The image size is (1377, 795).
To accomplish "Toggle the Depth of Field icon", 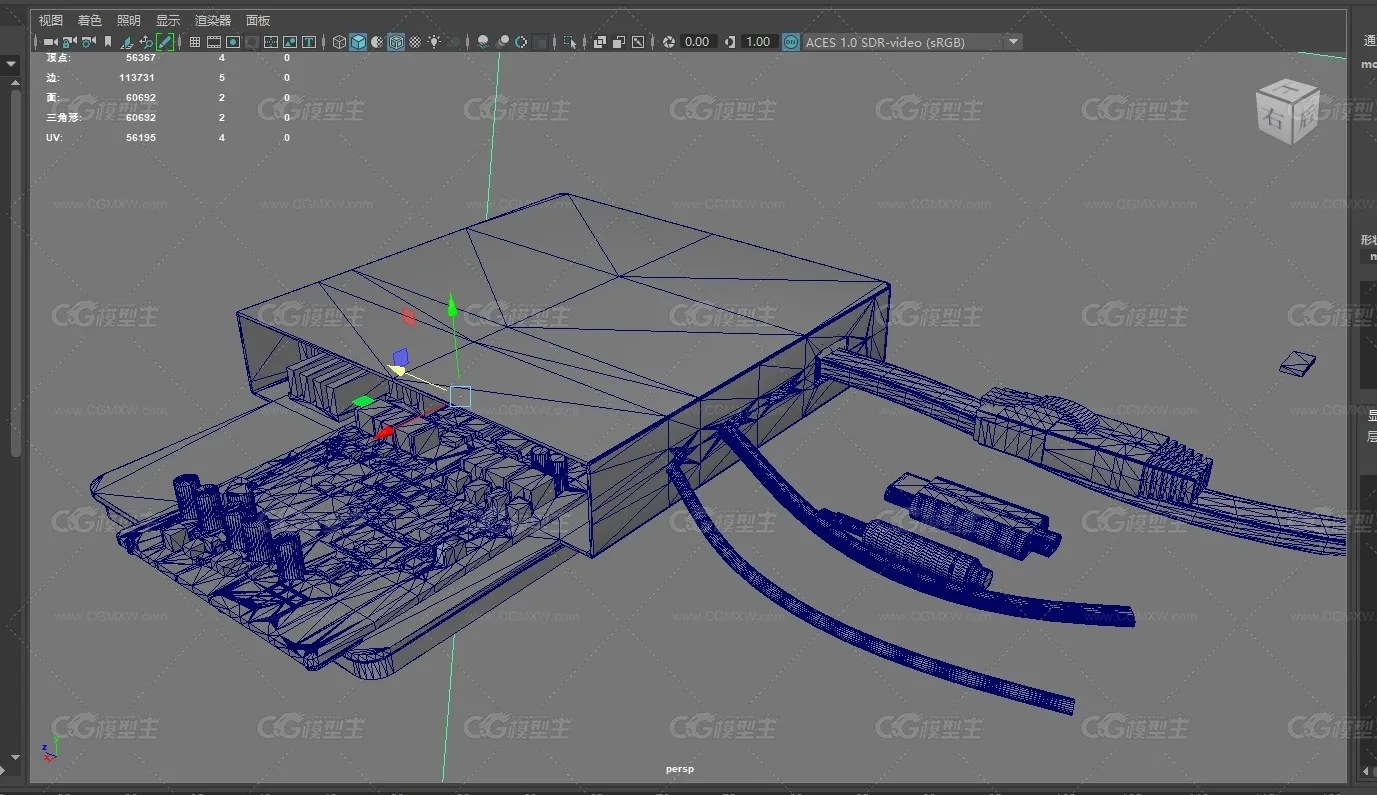I will click(x=540, y=42).
